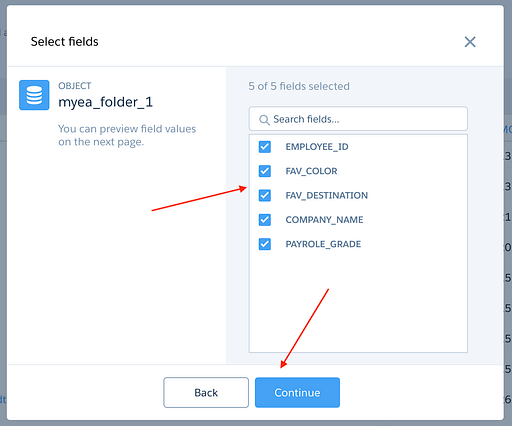Deselect the COMPANY_NAME checkbox
512x426 pixels.
point(265,220)
